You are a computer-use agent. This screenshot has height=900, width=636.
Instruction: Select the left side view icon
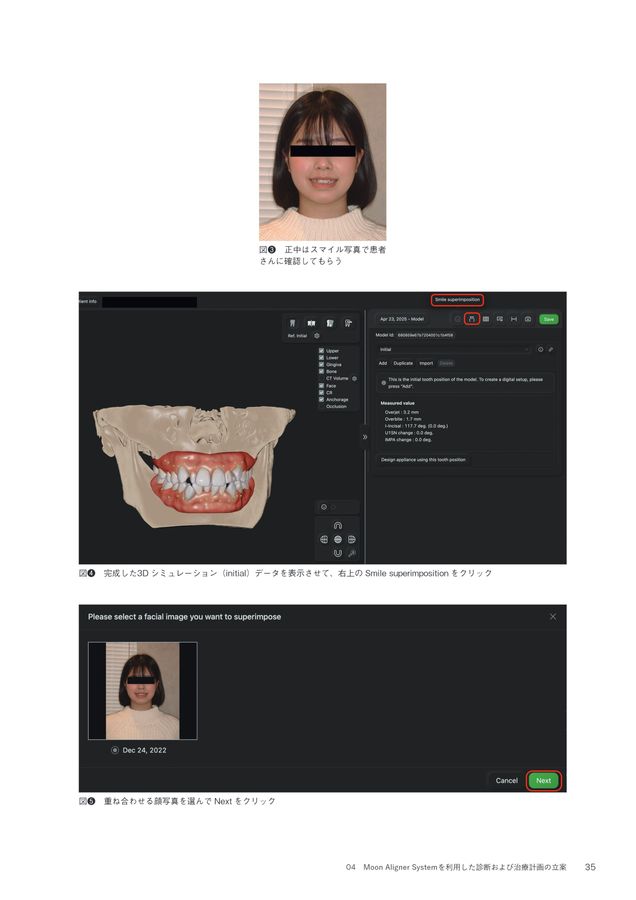point(324,540)
